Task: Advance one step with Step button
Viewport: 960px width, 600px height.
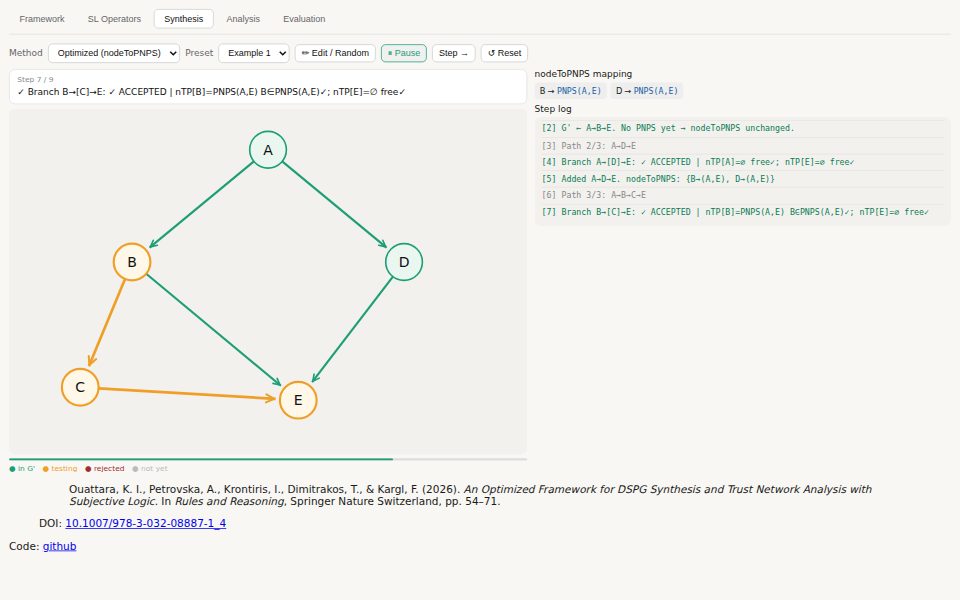Action: 453,53
